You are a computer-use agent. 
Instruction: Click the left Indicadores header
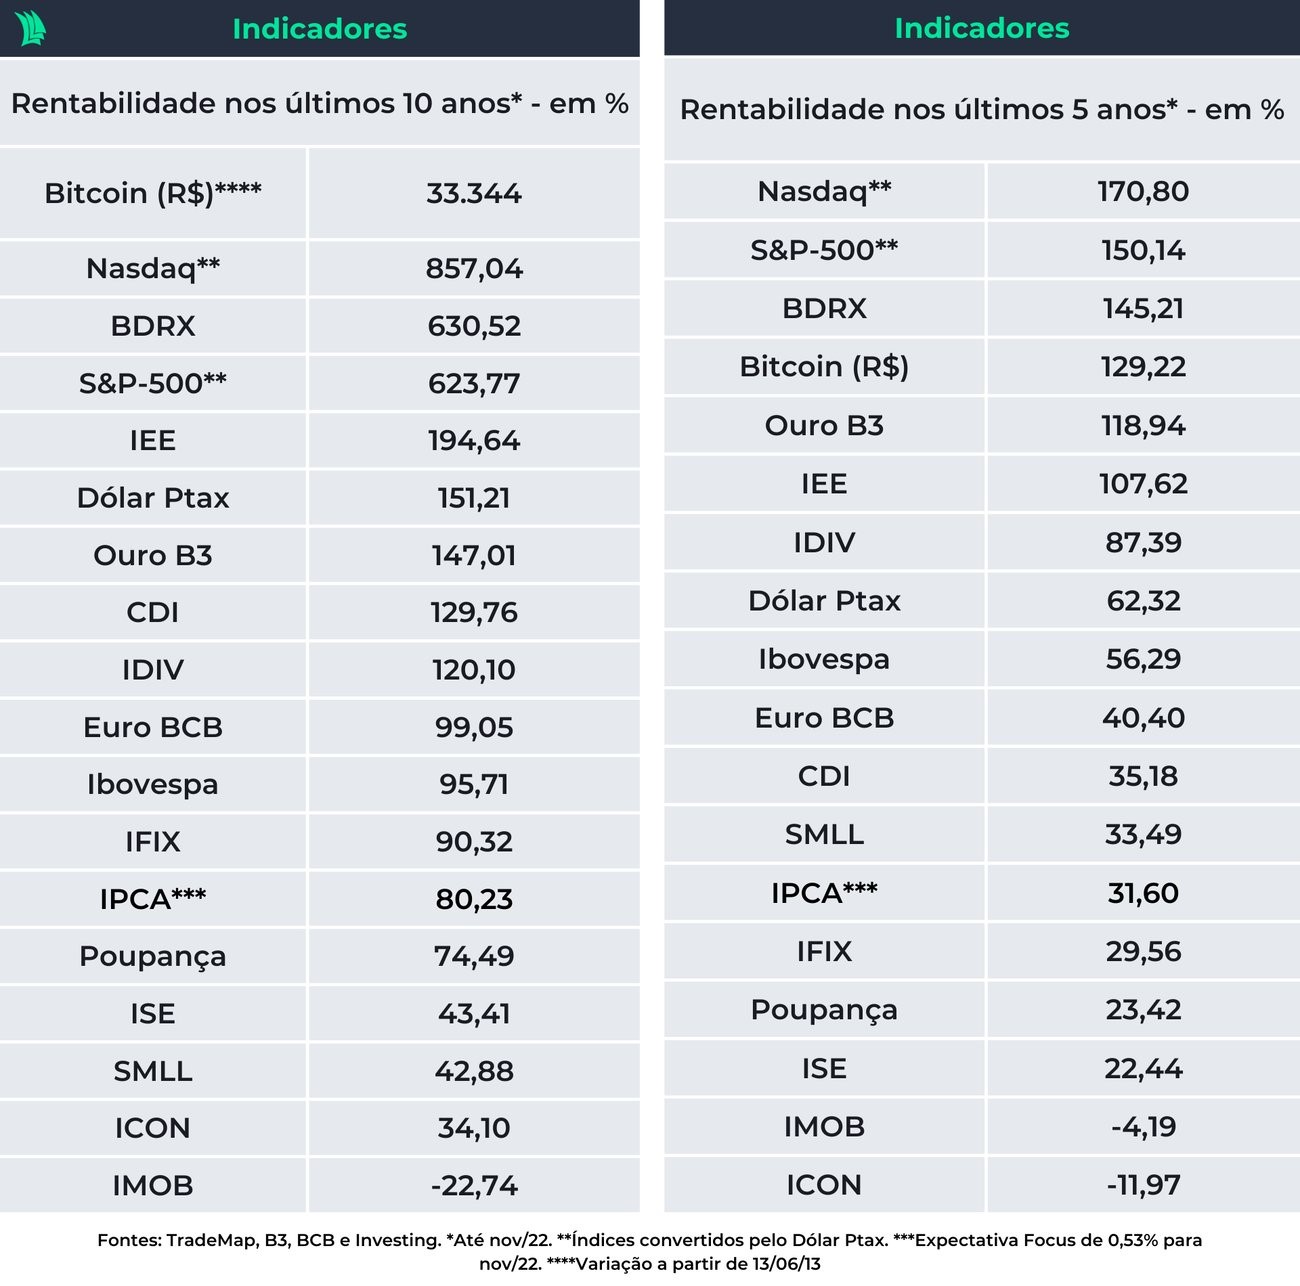[x=319, y=28]
